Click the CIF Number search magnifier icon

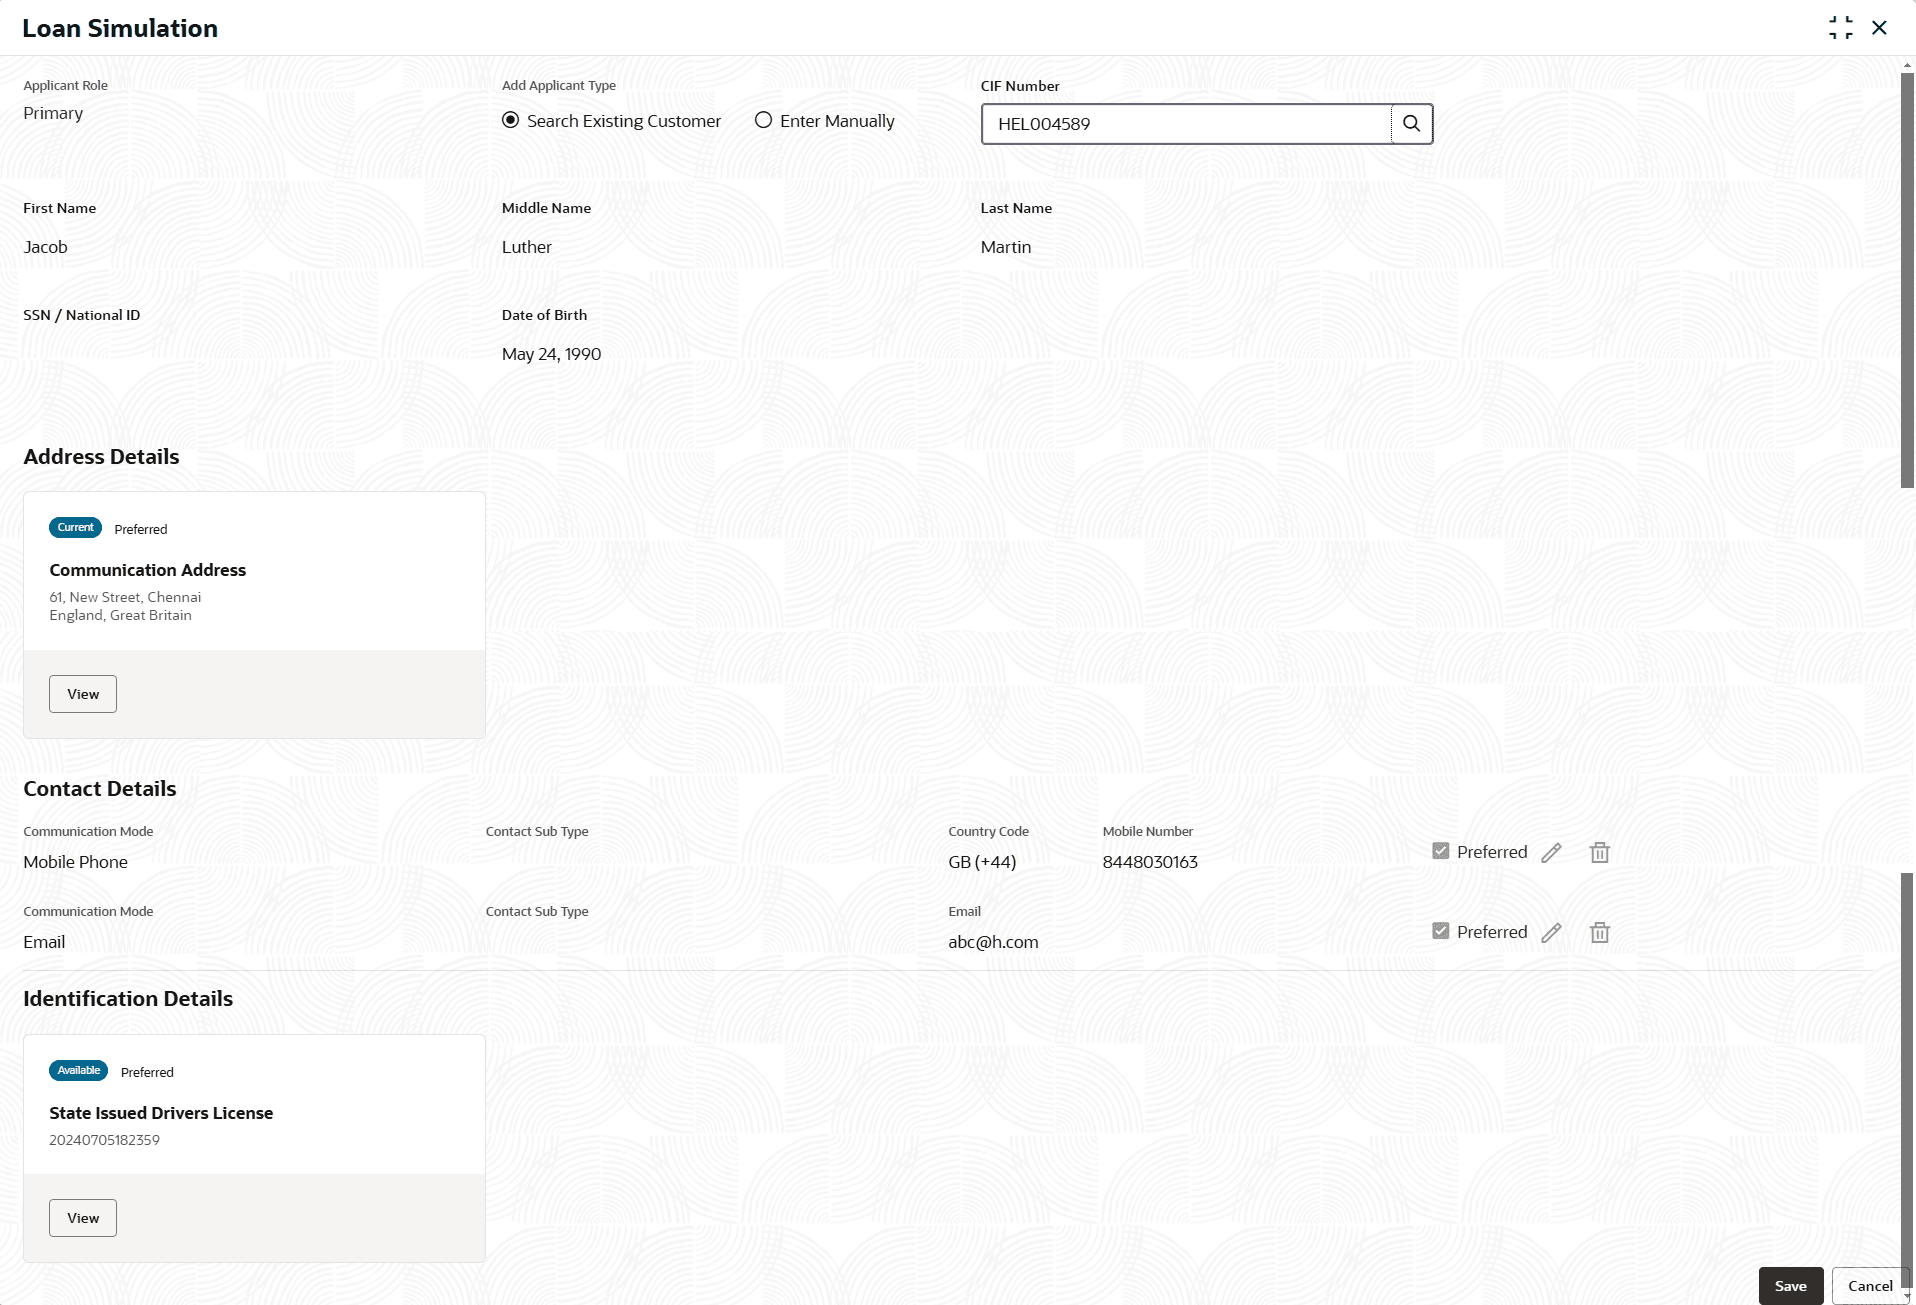[1411, 124]
